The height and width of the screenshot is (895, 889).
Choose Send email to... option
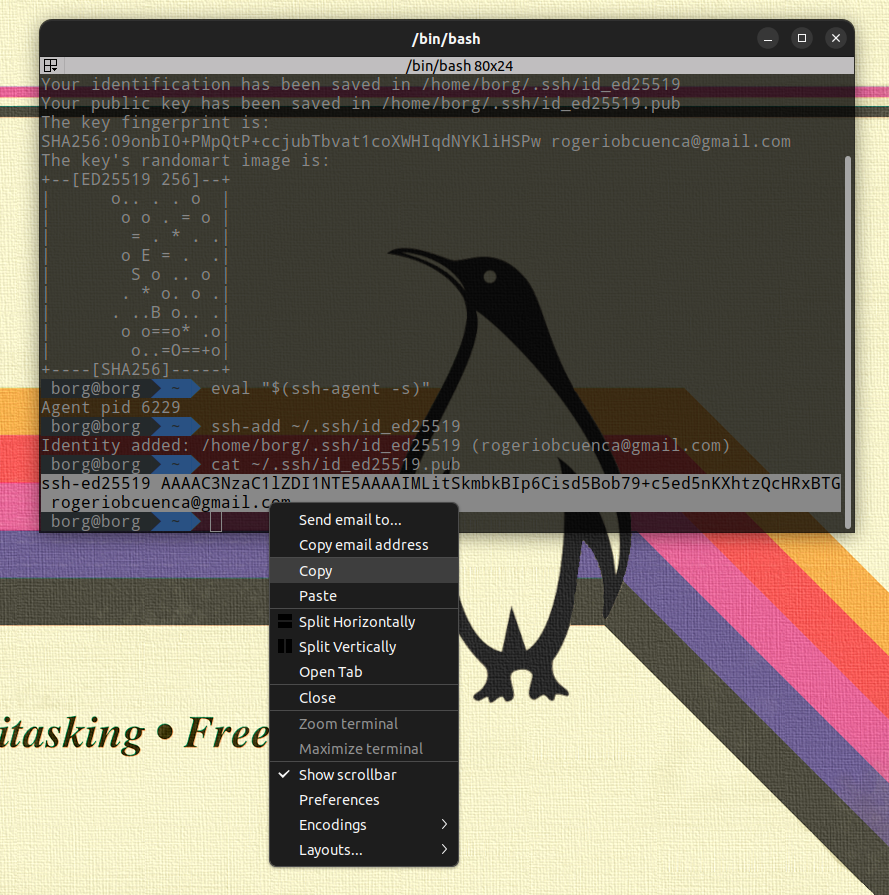[x=350, y=520]
